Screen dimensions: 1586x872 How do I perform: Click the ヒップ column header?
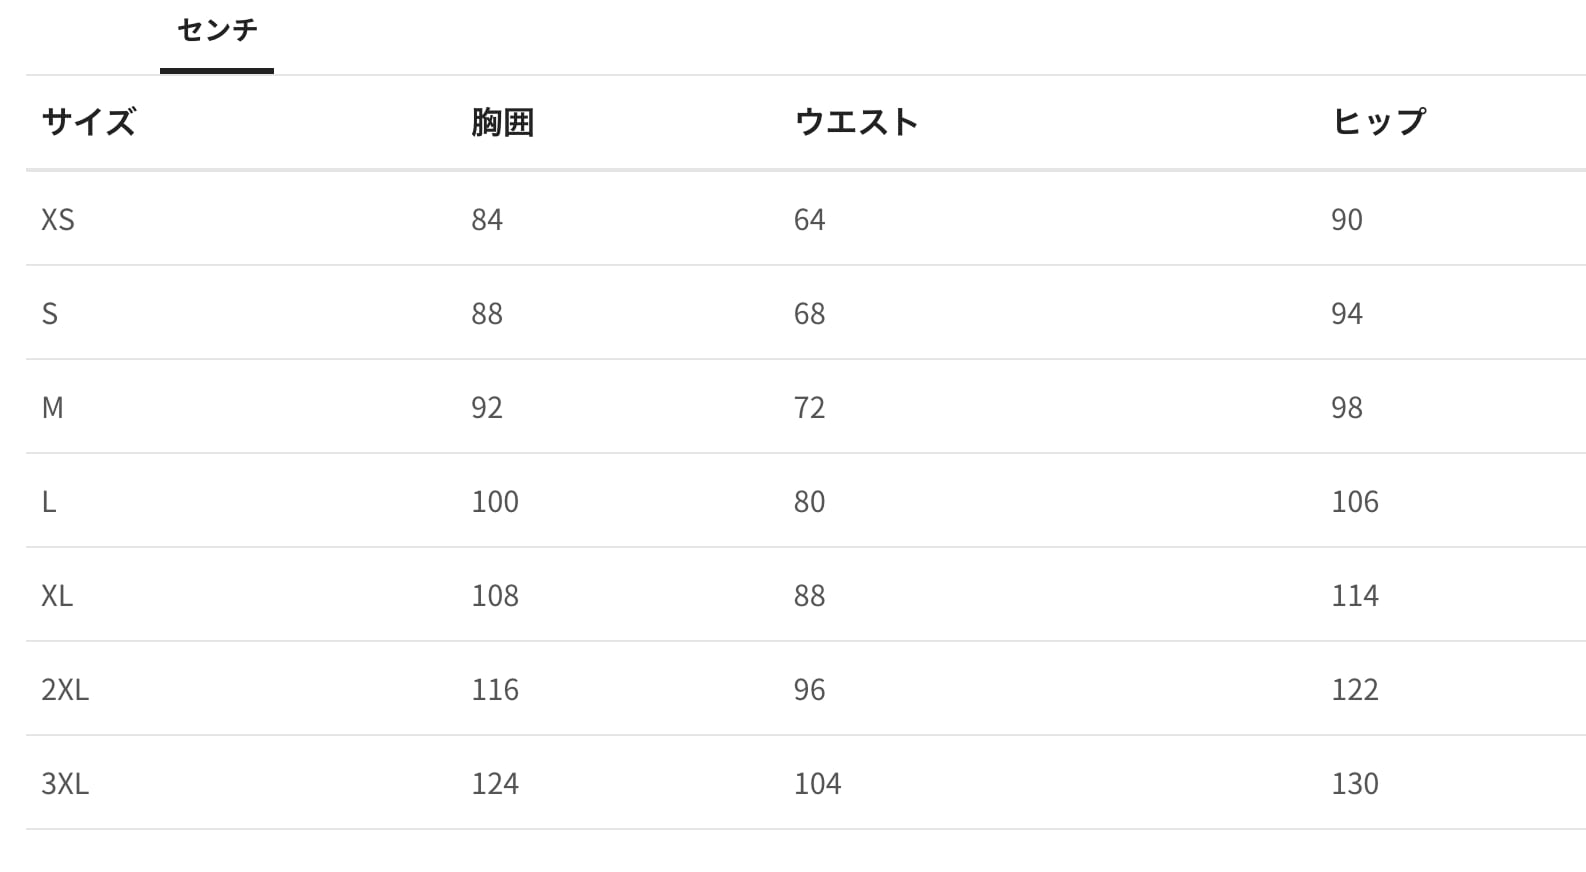pyautogui.click(x=1379, y=122)
